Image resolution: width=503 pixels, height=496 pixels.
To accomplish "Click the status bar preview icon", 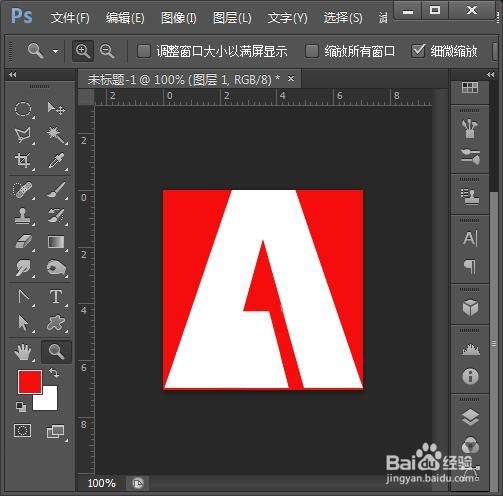I will click(138, 483).
